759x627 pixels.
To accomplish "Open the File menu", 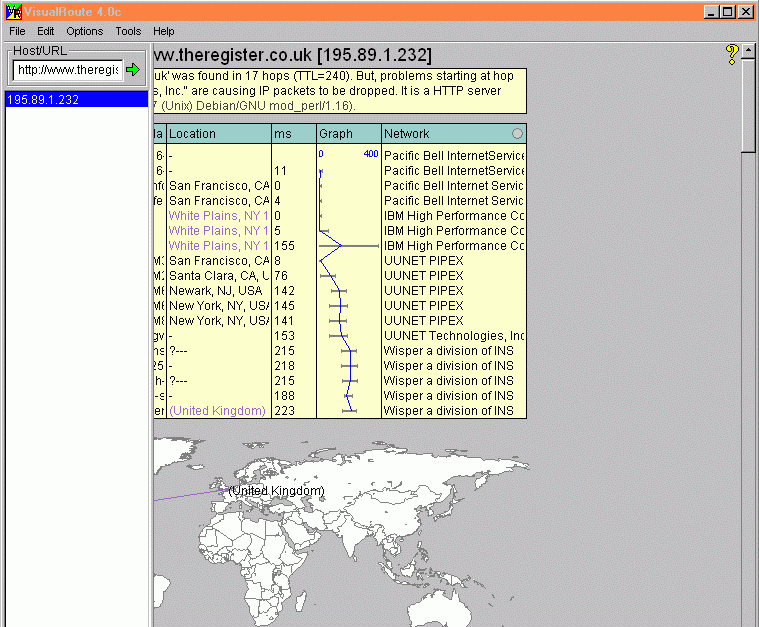I will coord(17,31).
